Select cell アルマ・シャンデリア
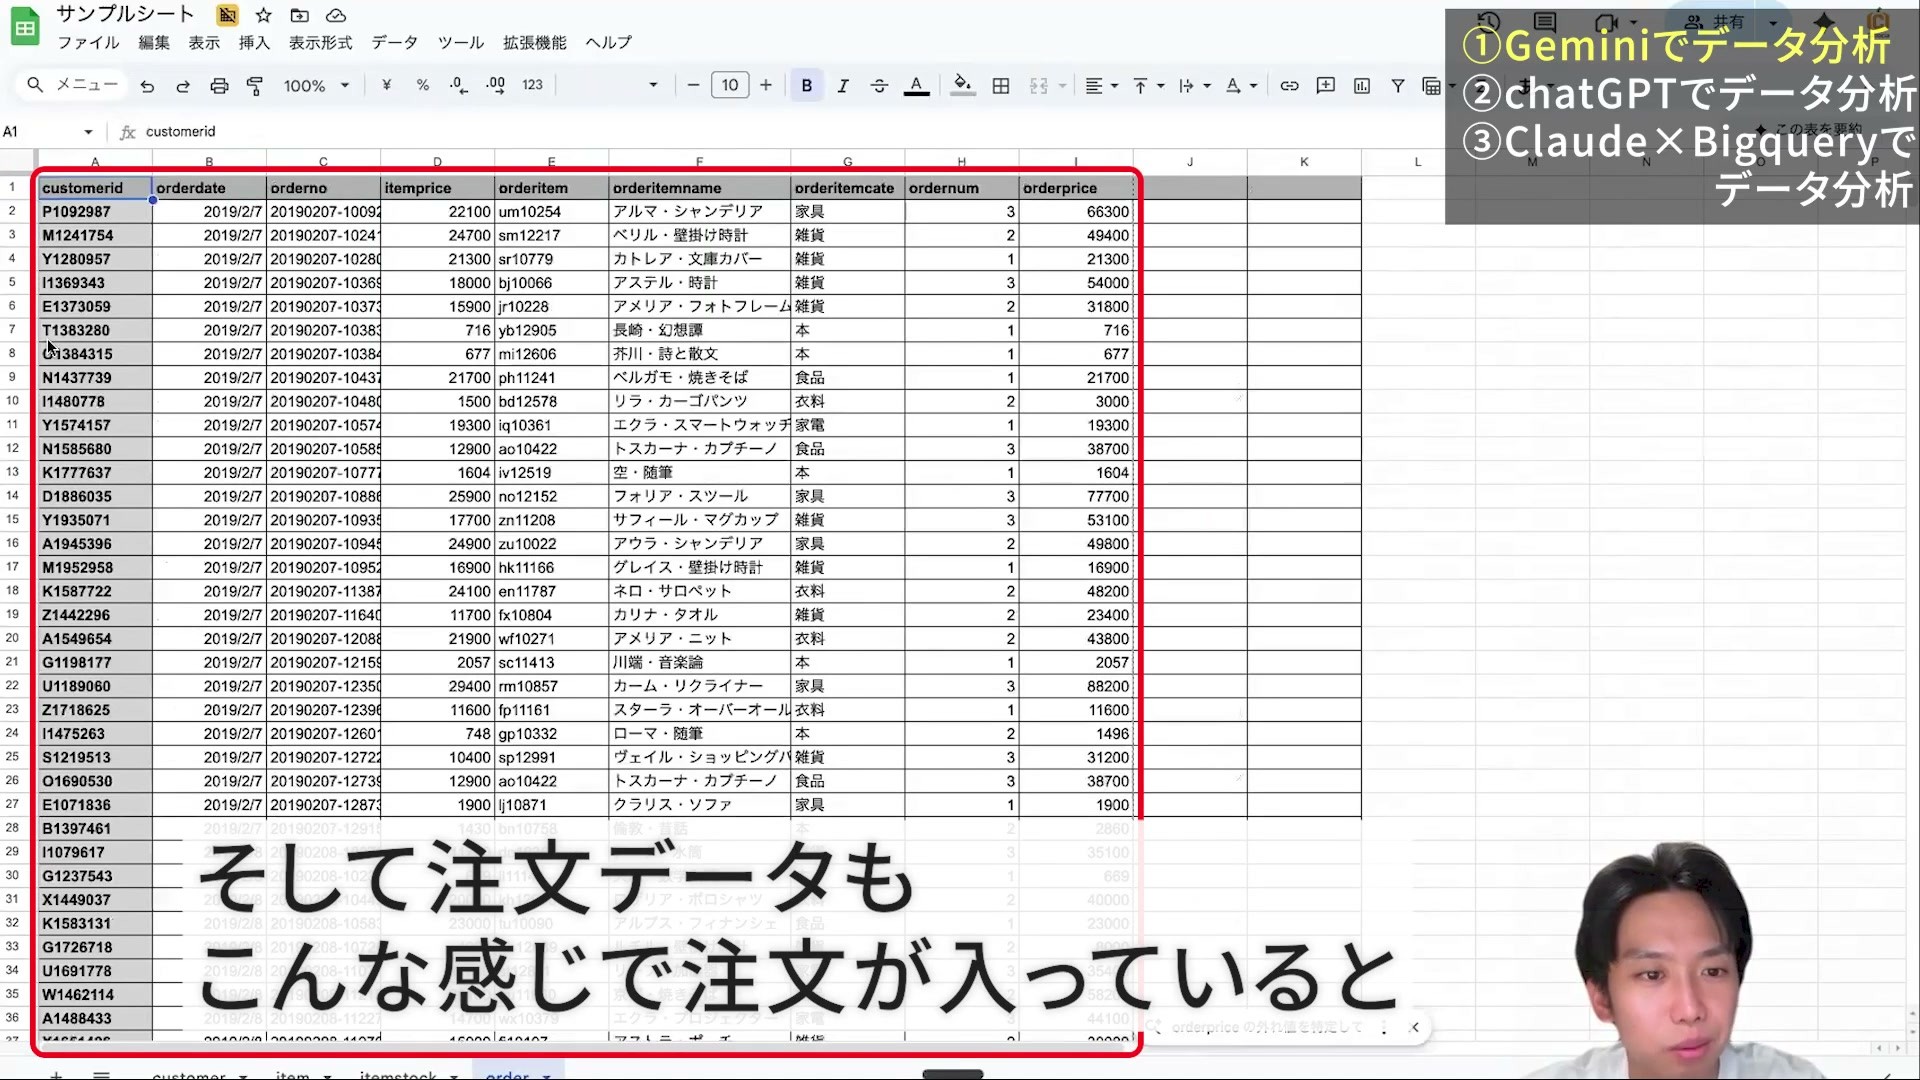The width and height of the screenshot is (1920, 1080). (x=699, y=212)
